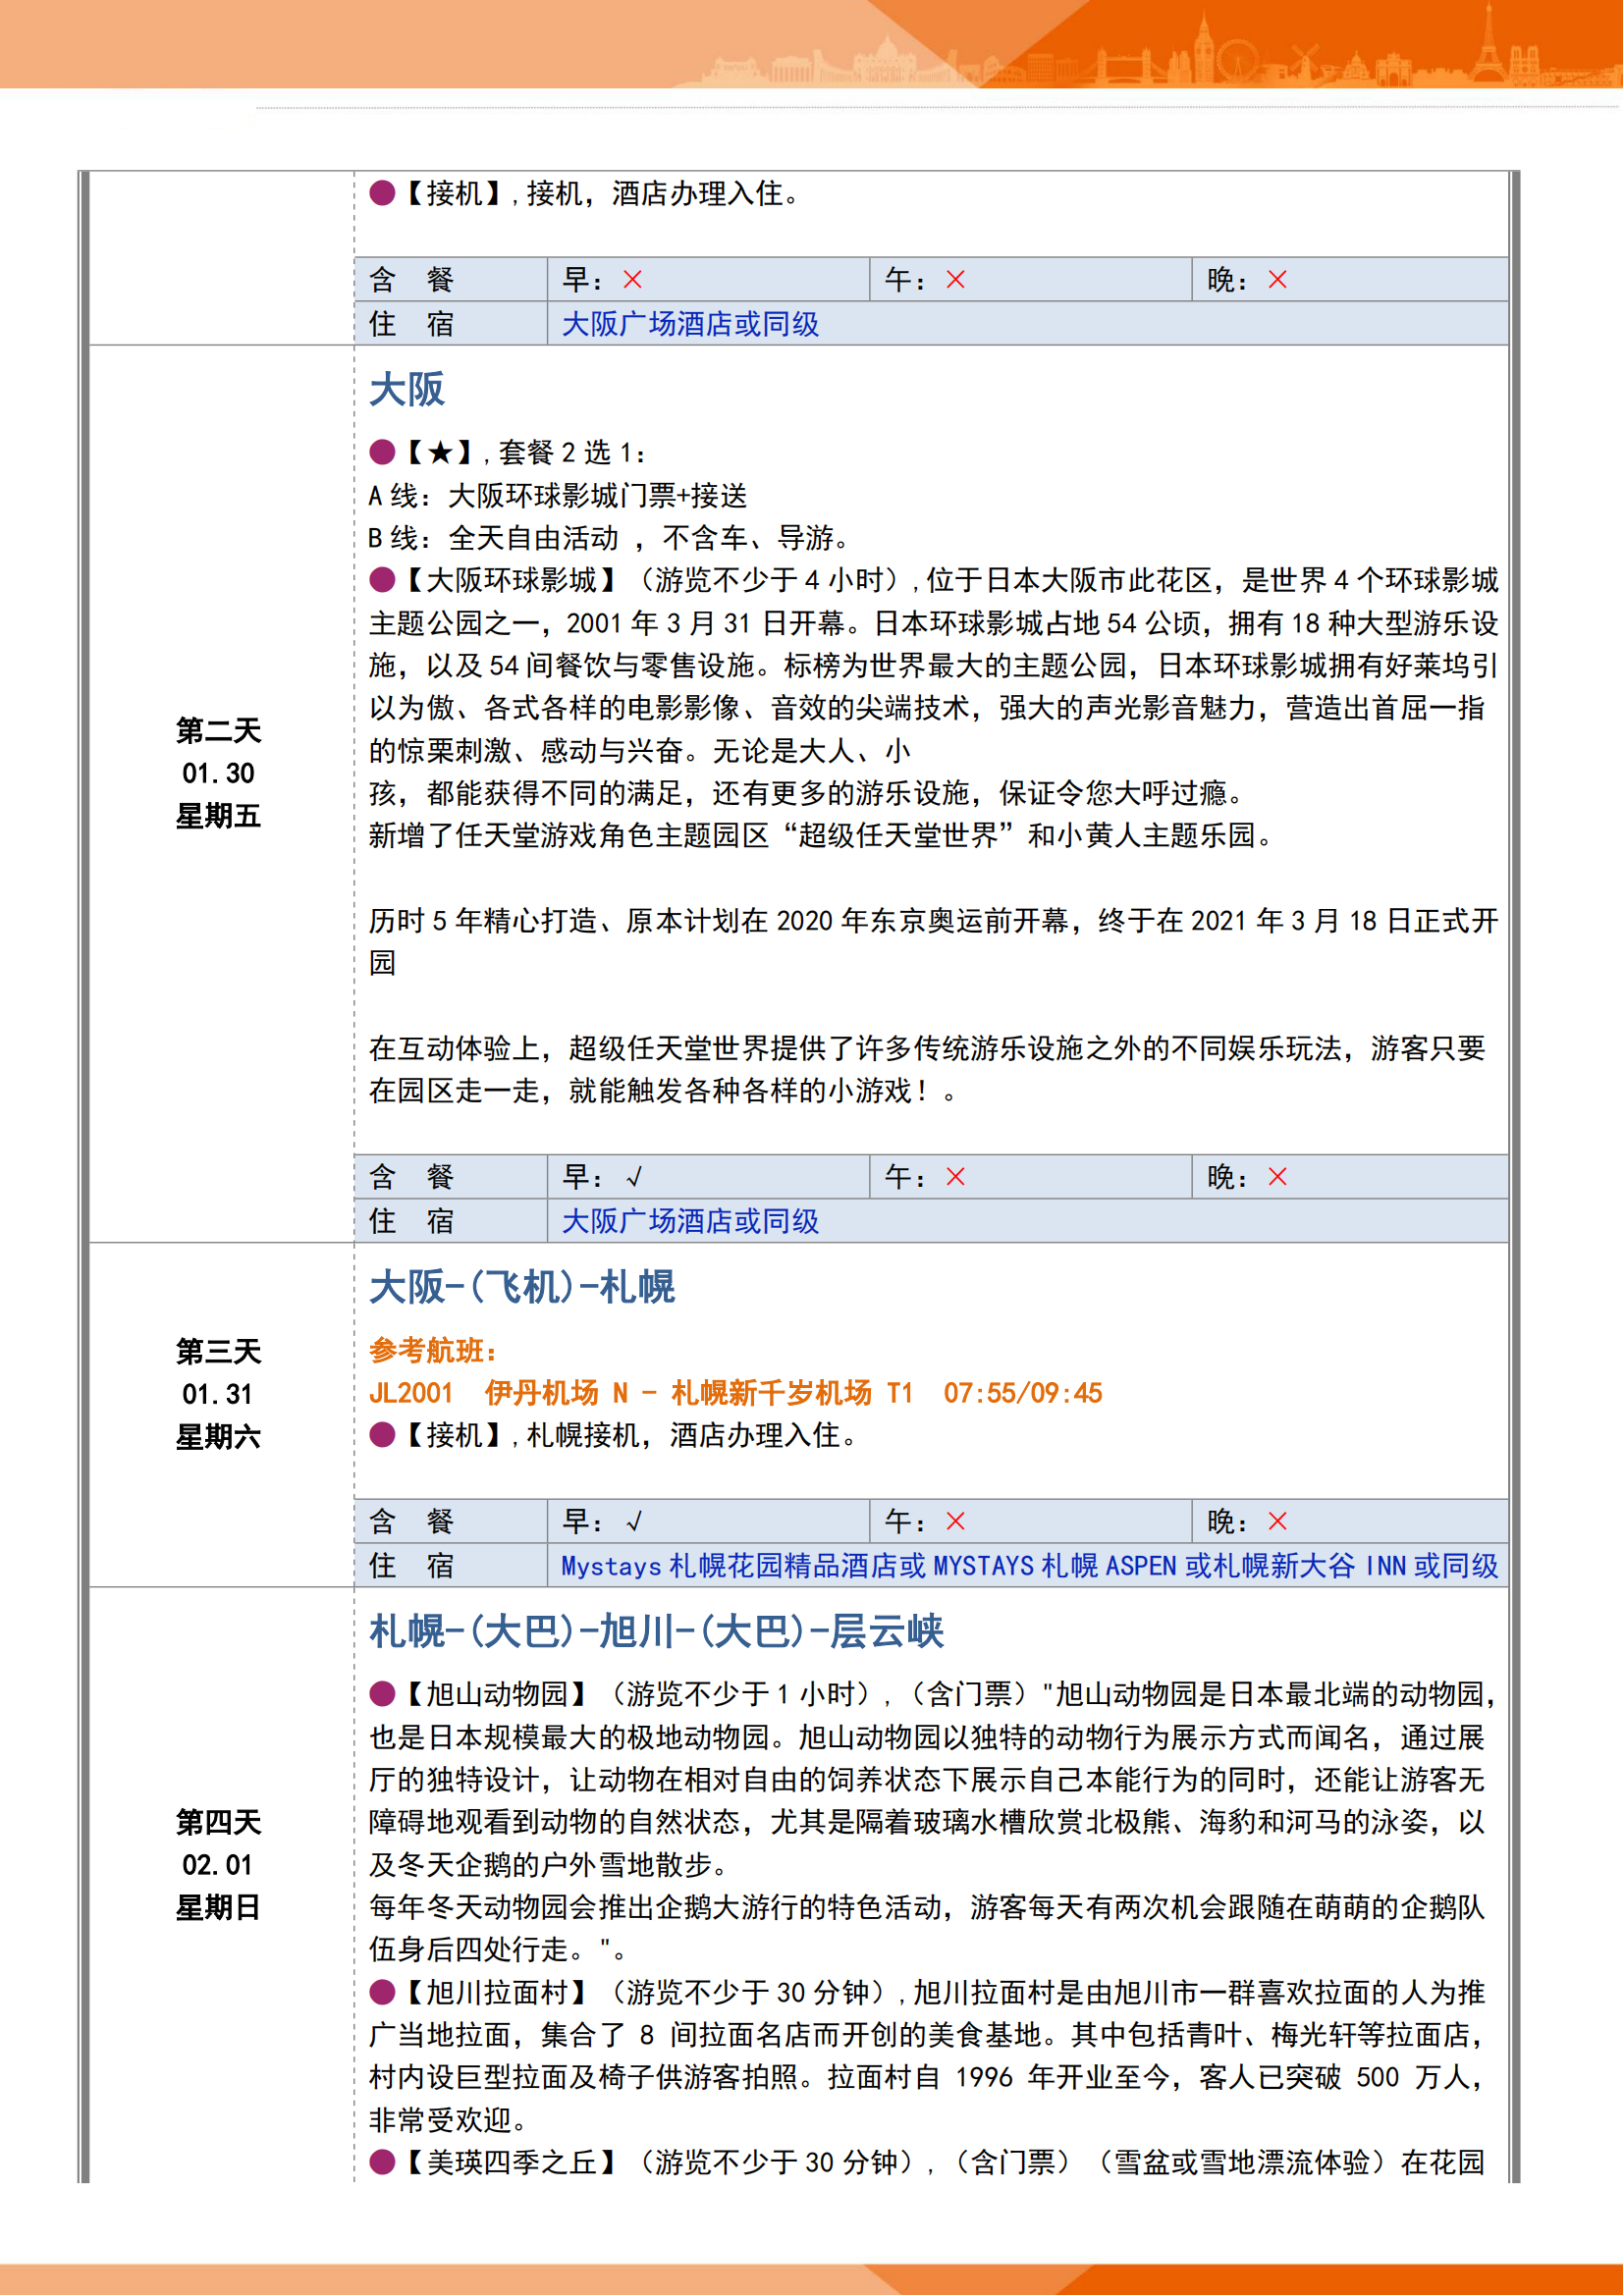The image size is (1624, 2296).
Task: Click the 参考航班 label
Action: point(432,1350)
